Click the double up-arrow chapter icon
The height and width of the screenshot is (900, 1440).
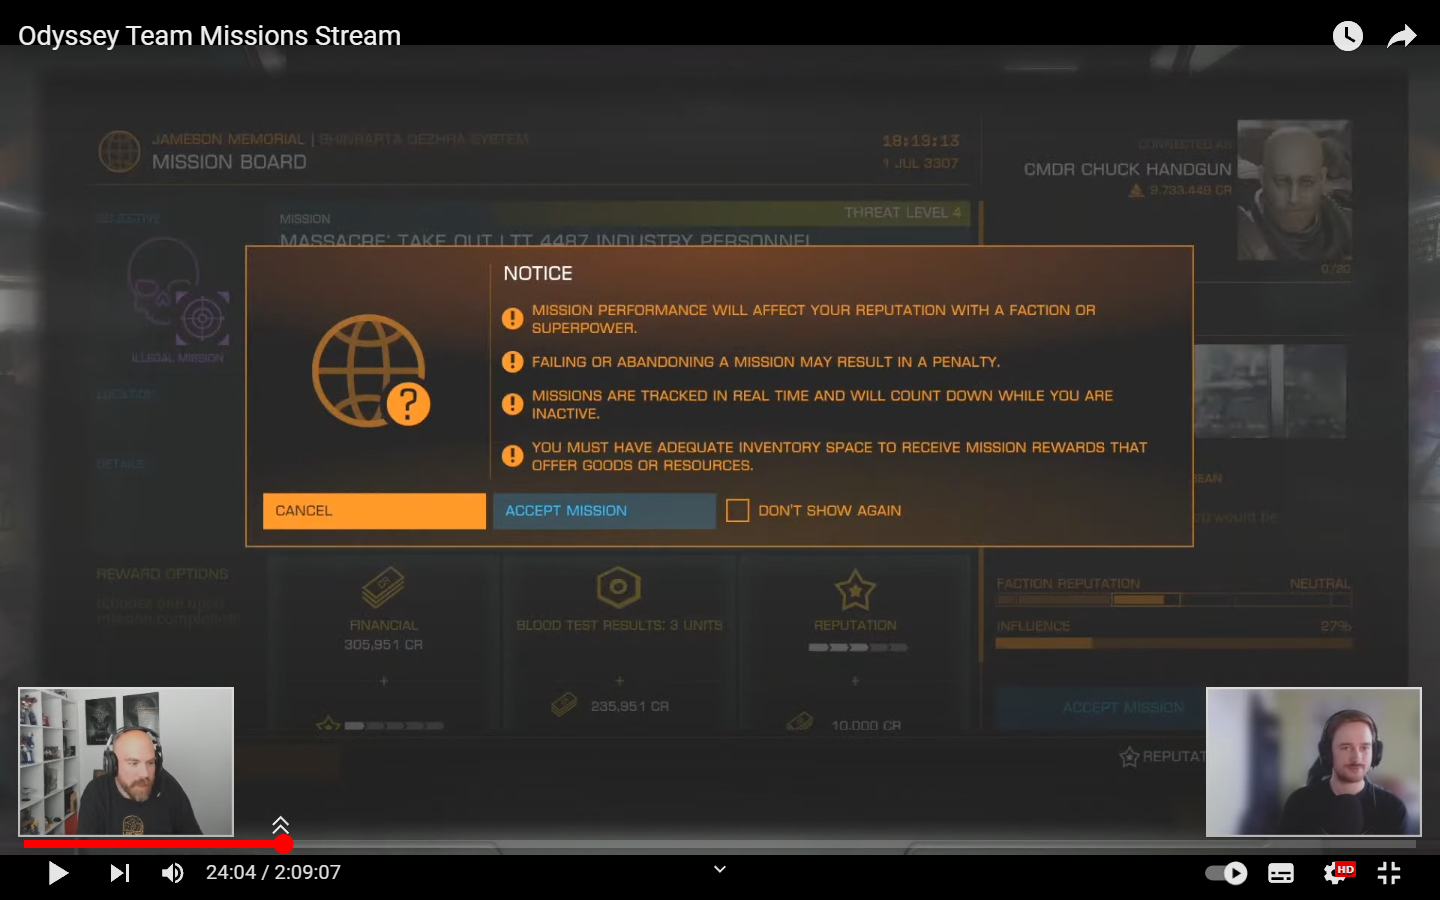[x=281, y=824]
